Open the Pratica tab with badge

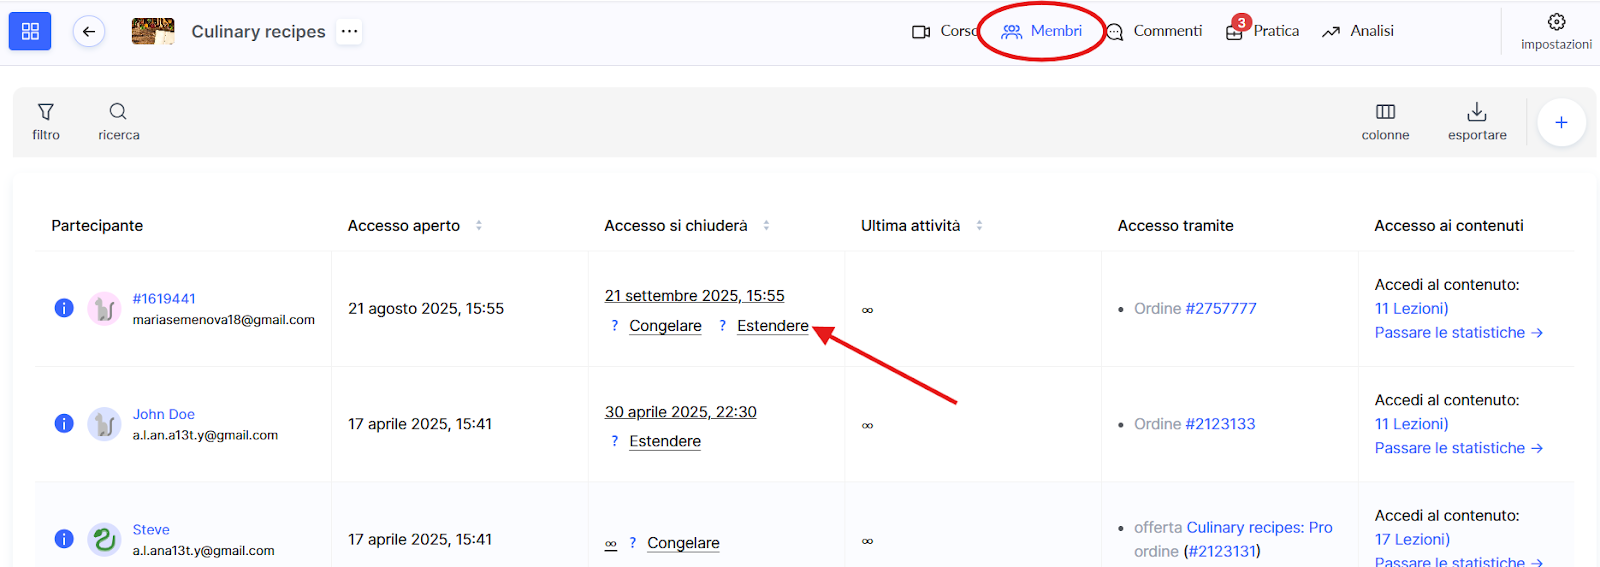1262,31
